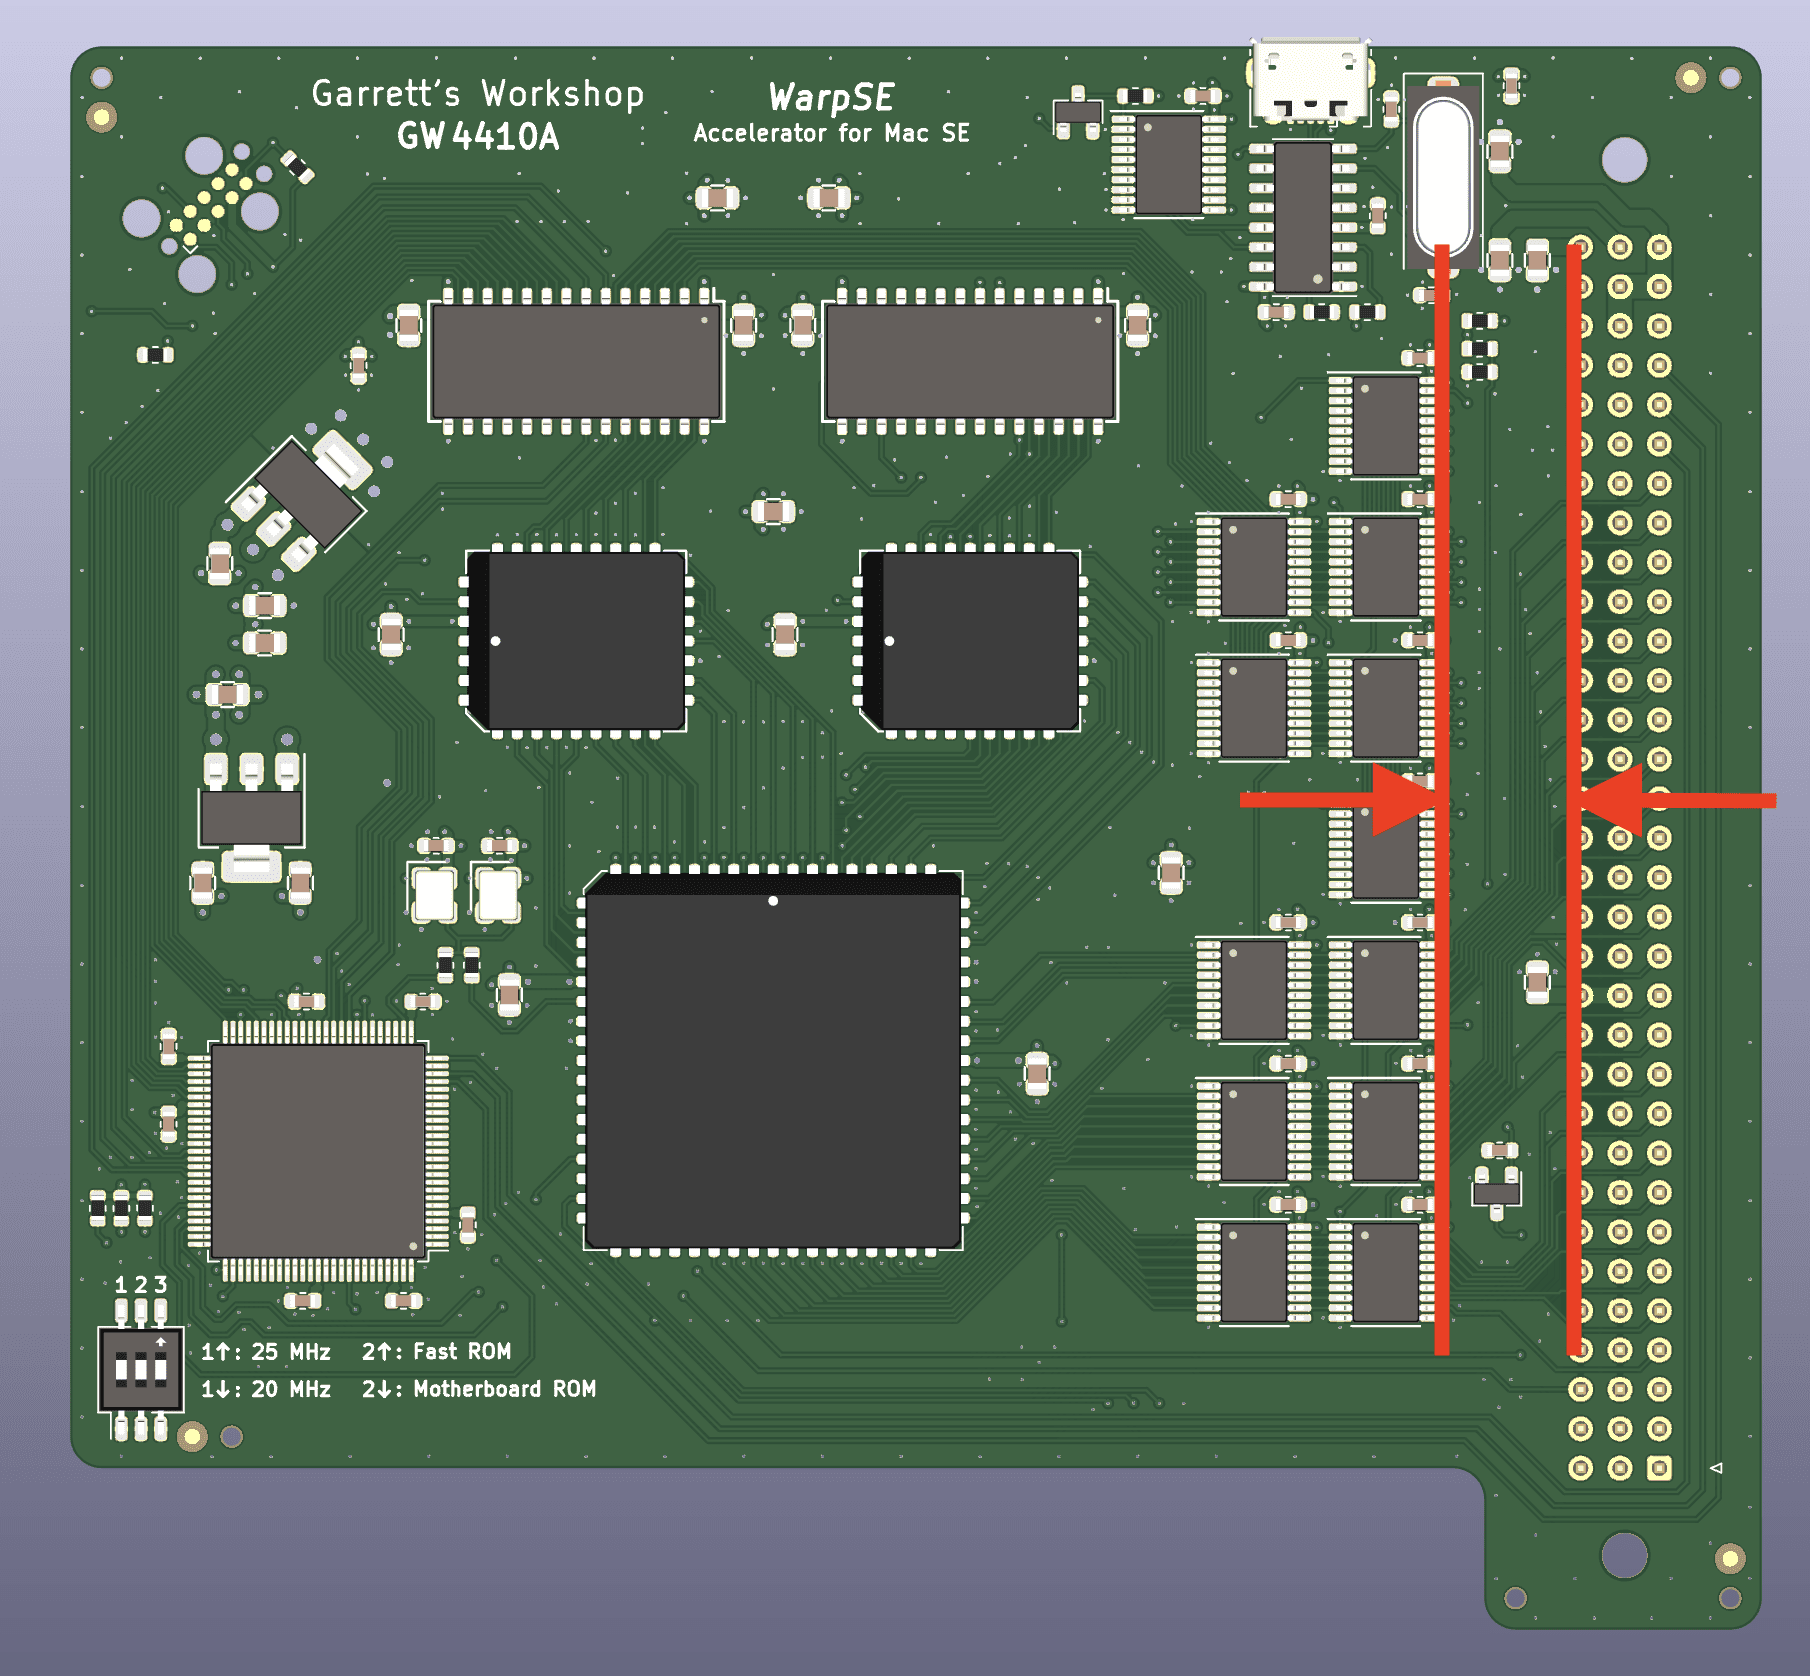
Task: Click the "WarpSE" title text
Action: tap(831, 98)
